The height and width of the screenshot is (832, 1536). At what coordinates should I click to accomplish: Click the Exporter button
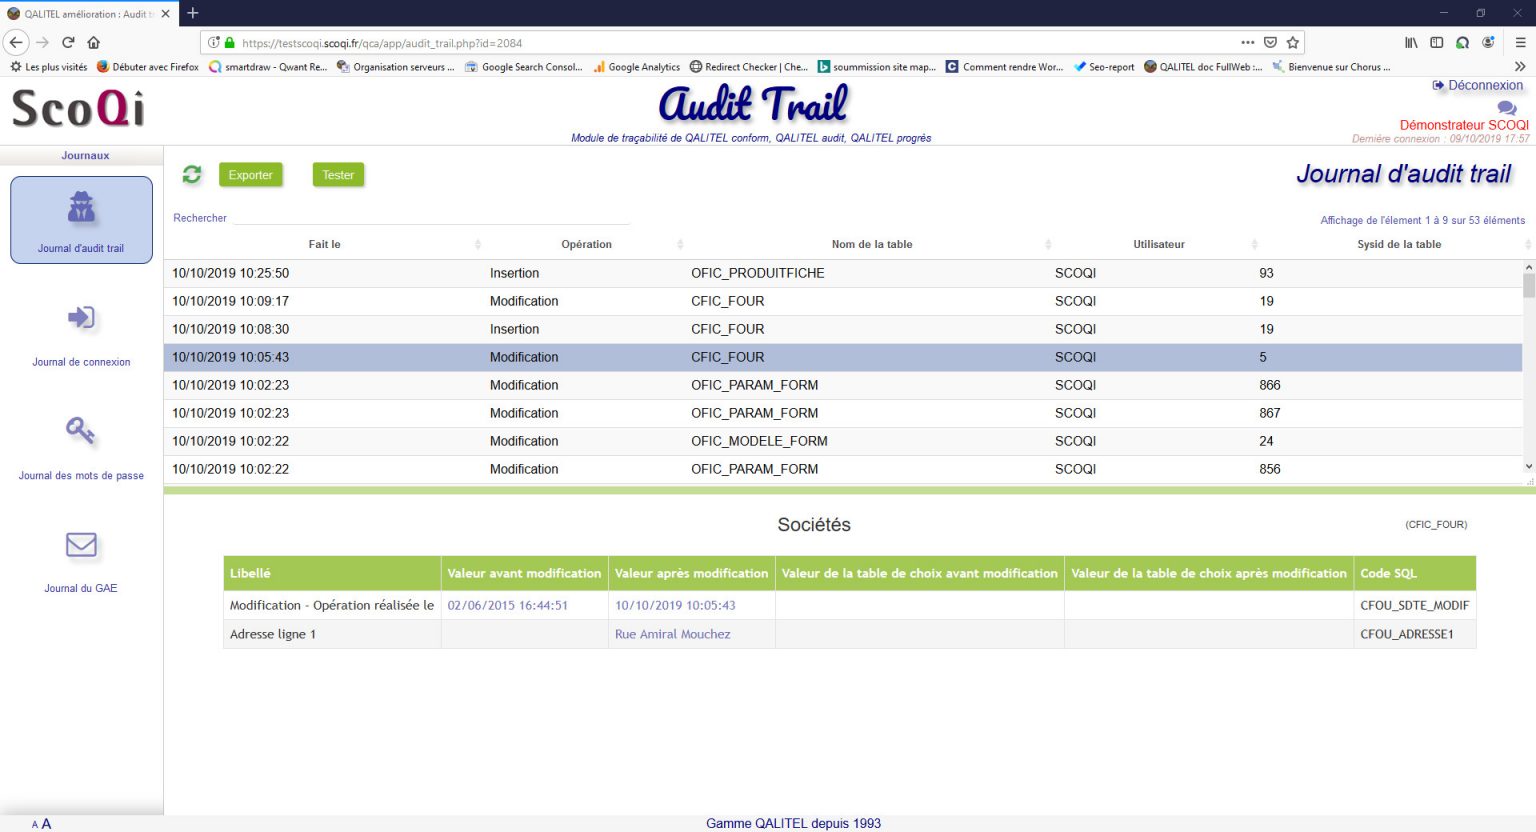(250, 175)
